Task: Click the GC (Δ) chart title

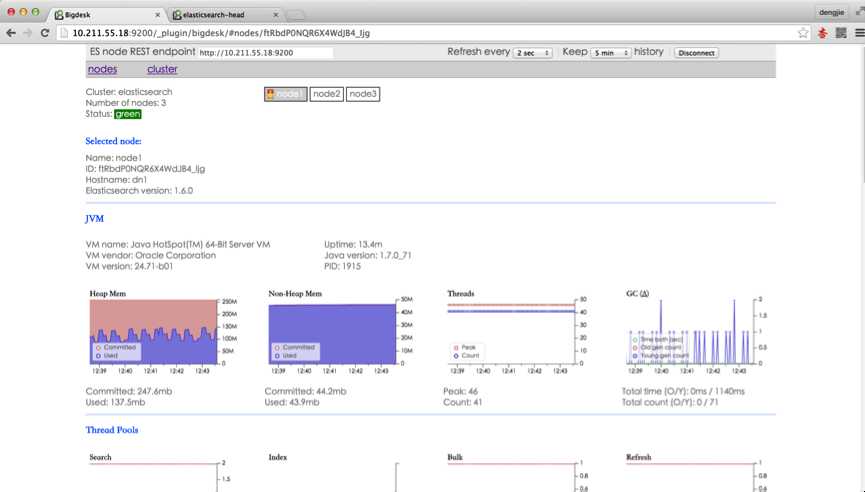Action: pos(637,293)
